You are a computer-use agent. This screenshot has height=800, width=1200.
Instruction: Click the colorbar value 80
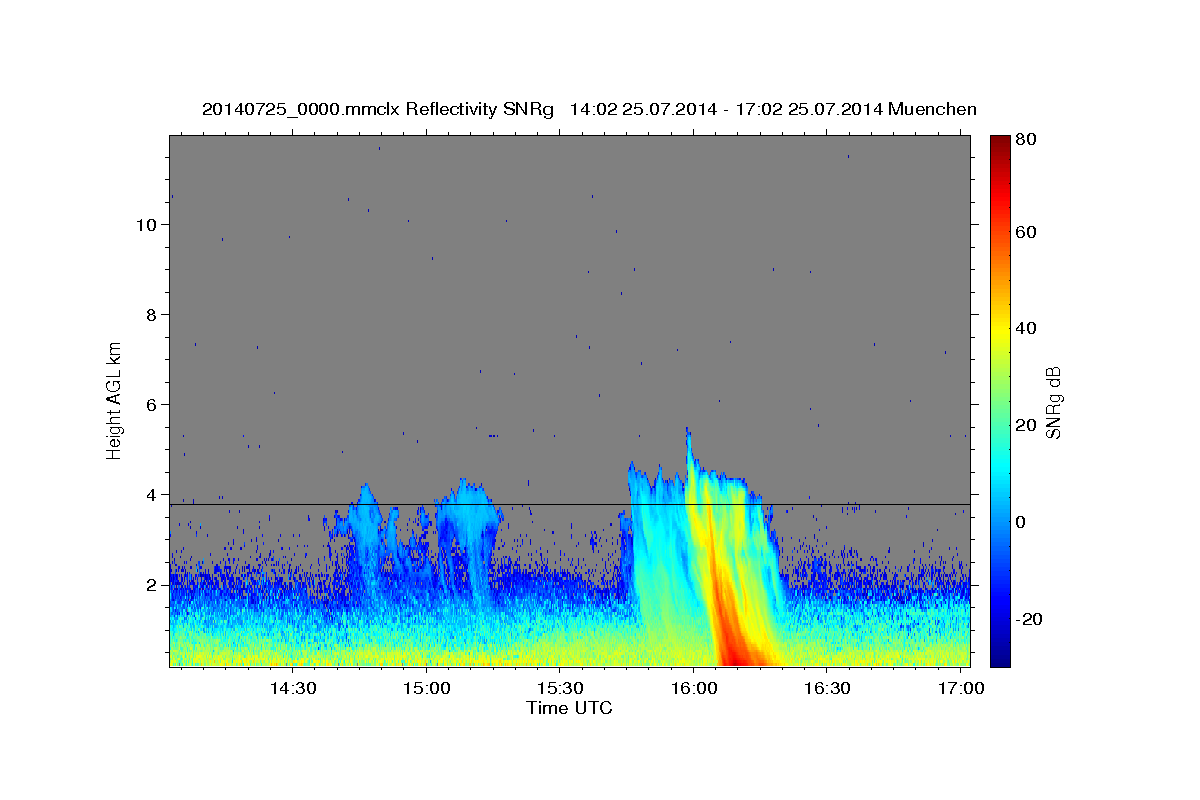pyautogui.click(x=1026, y=141)
